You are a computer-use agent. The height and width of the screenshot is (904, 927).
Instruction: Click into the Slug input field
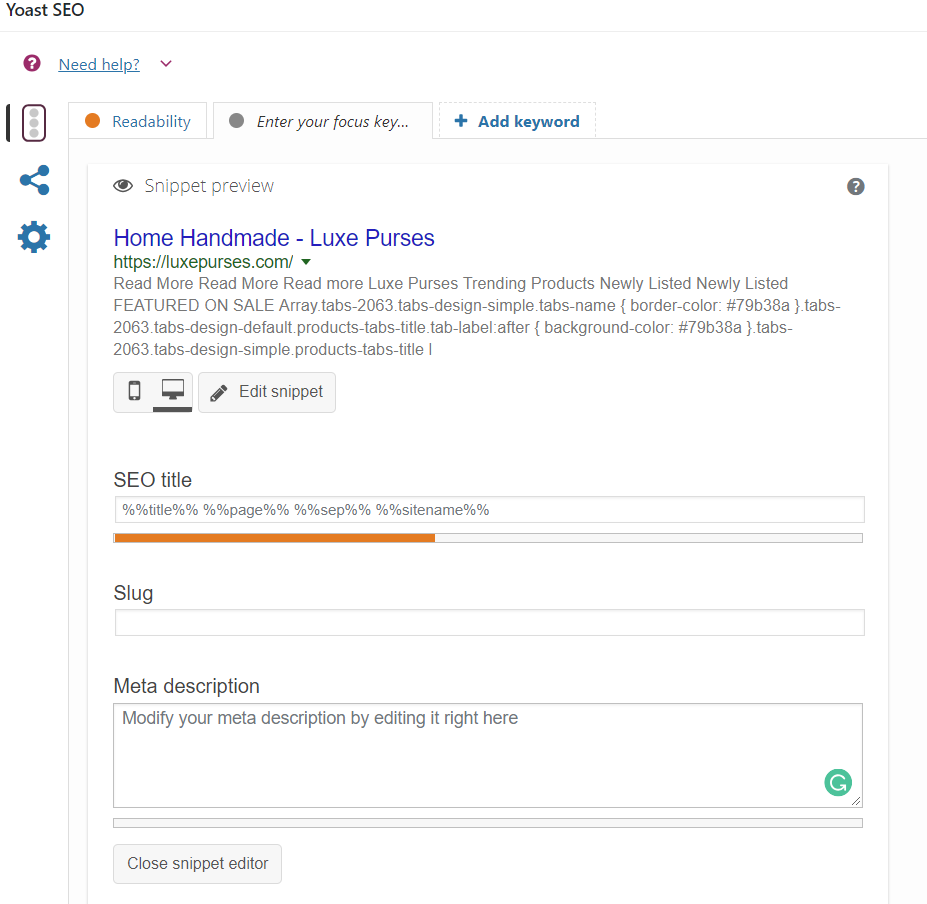[489, 622]
